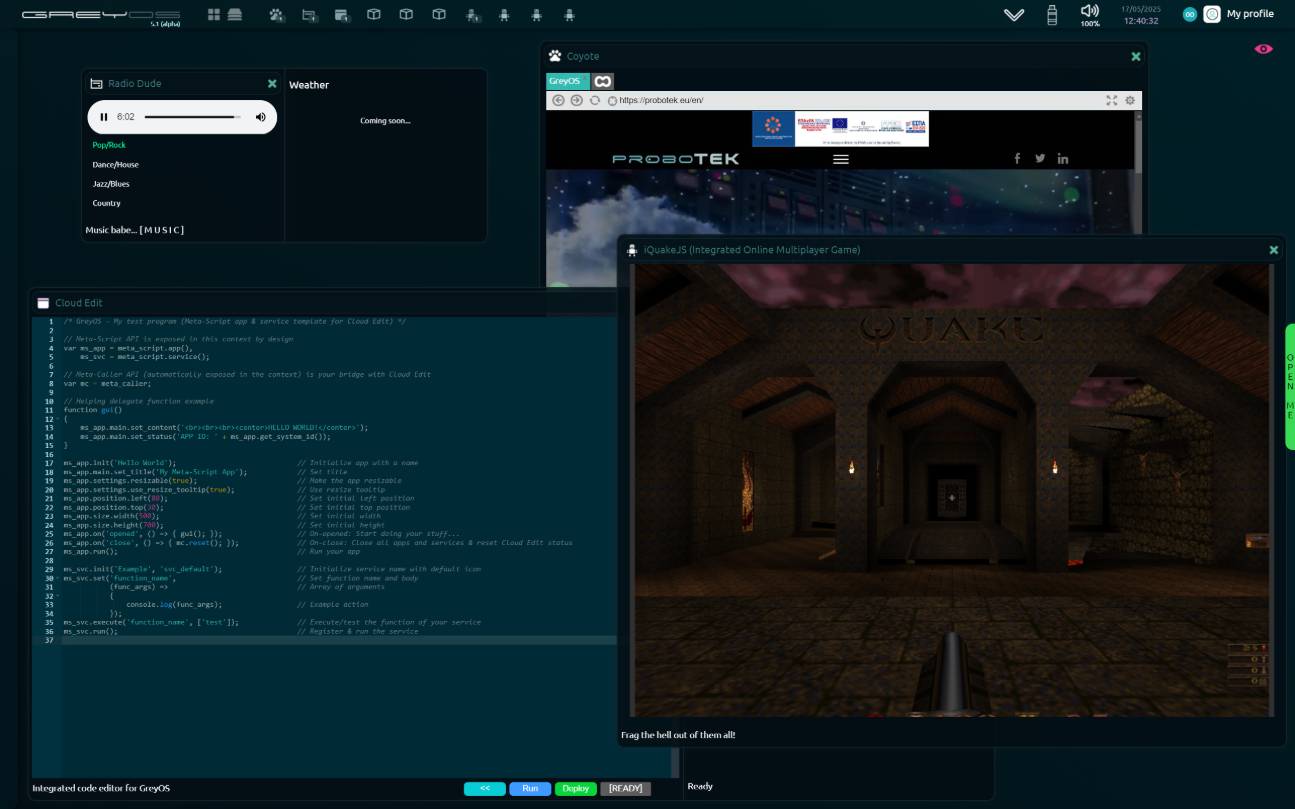The height and width of the screenshot is (809, 1295).
Task: Run the script in Cloud Edit
Action: (530, 789)
